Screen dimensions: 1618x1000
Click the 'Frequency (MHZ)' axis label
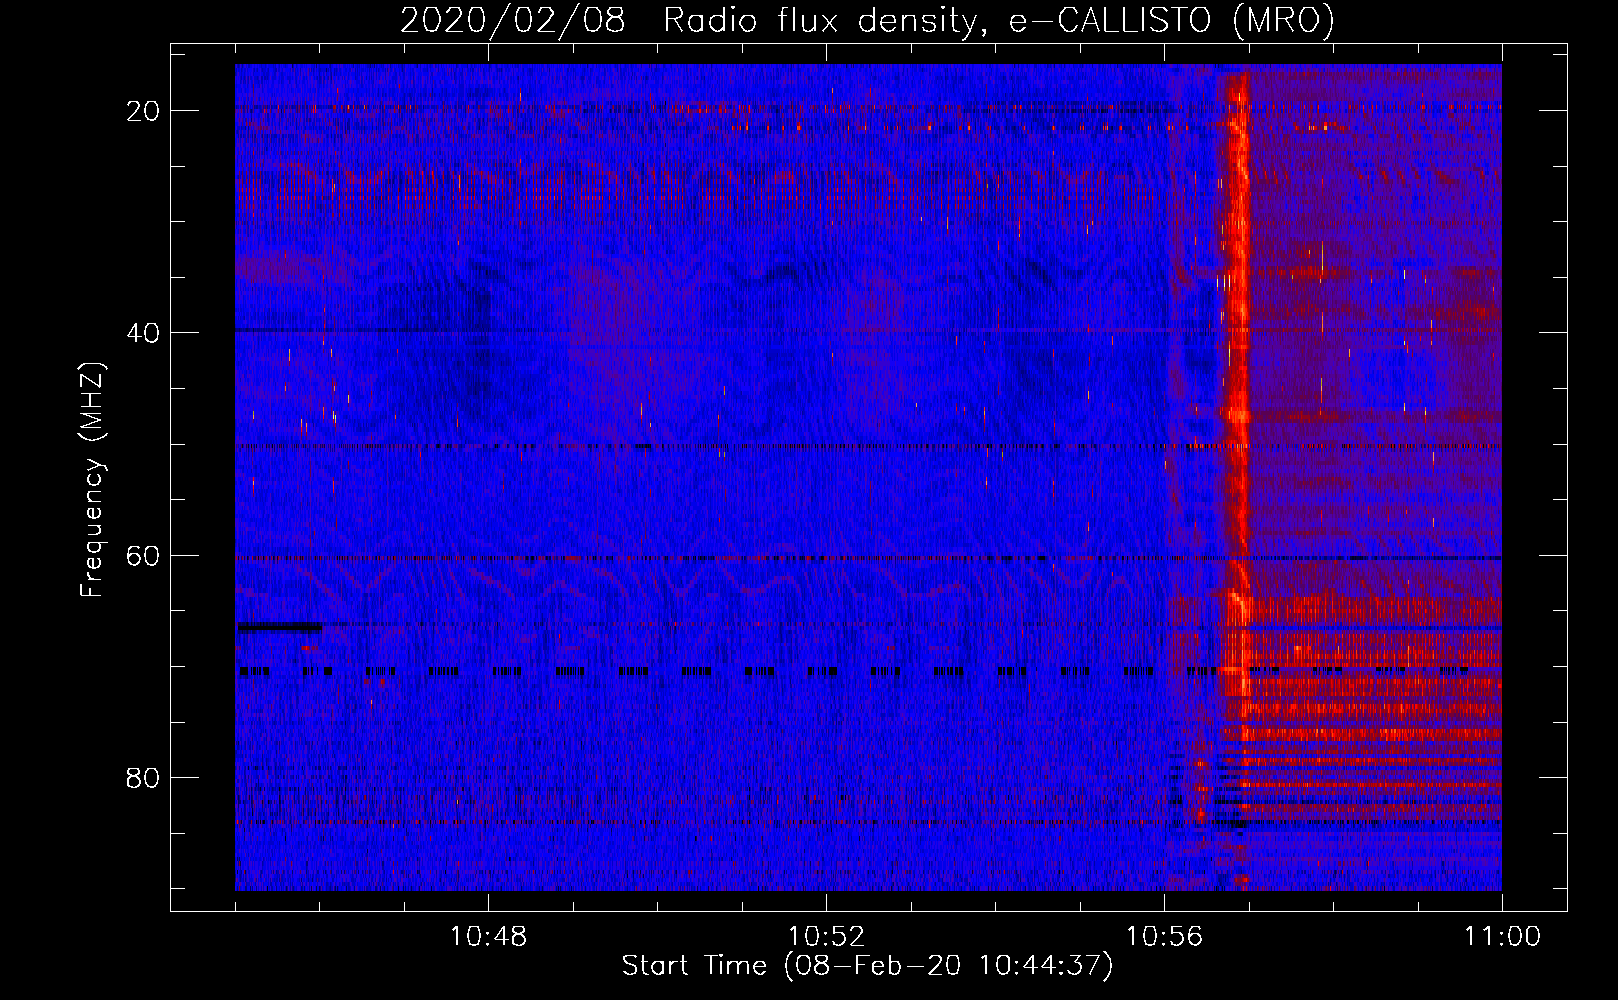point(92,480)
